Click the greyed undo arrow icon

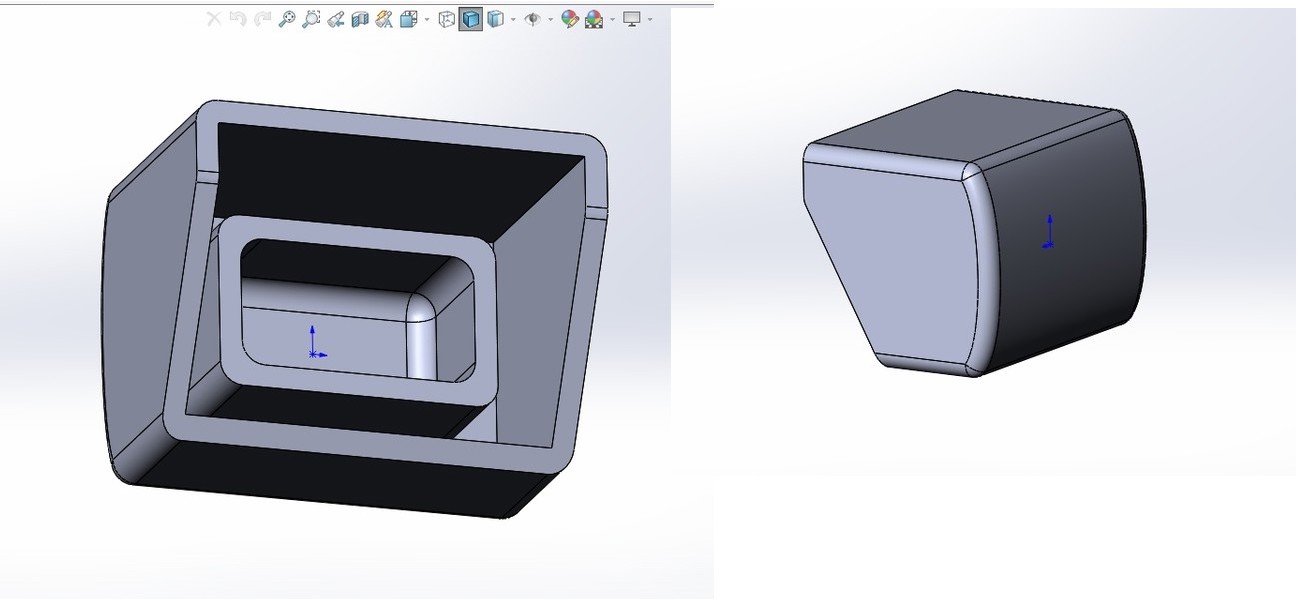[x=238, y=19]
